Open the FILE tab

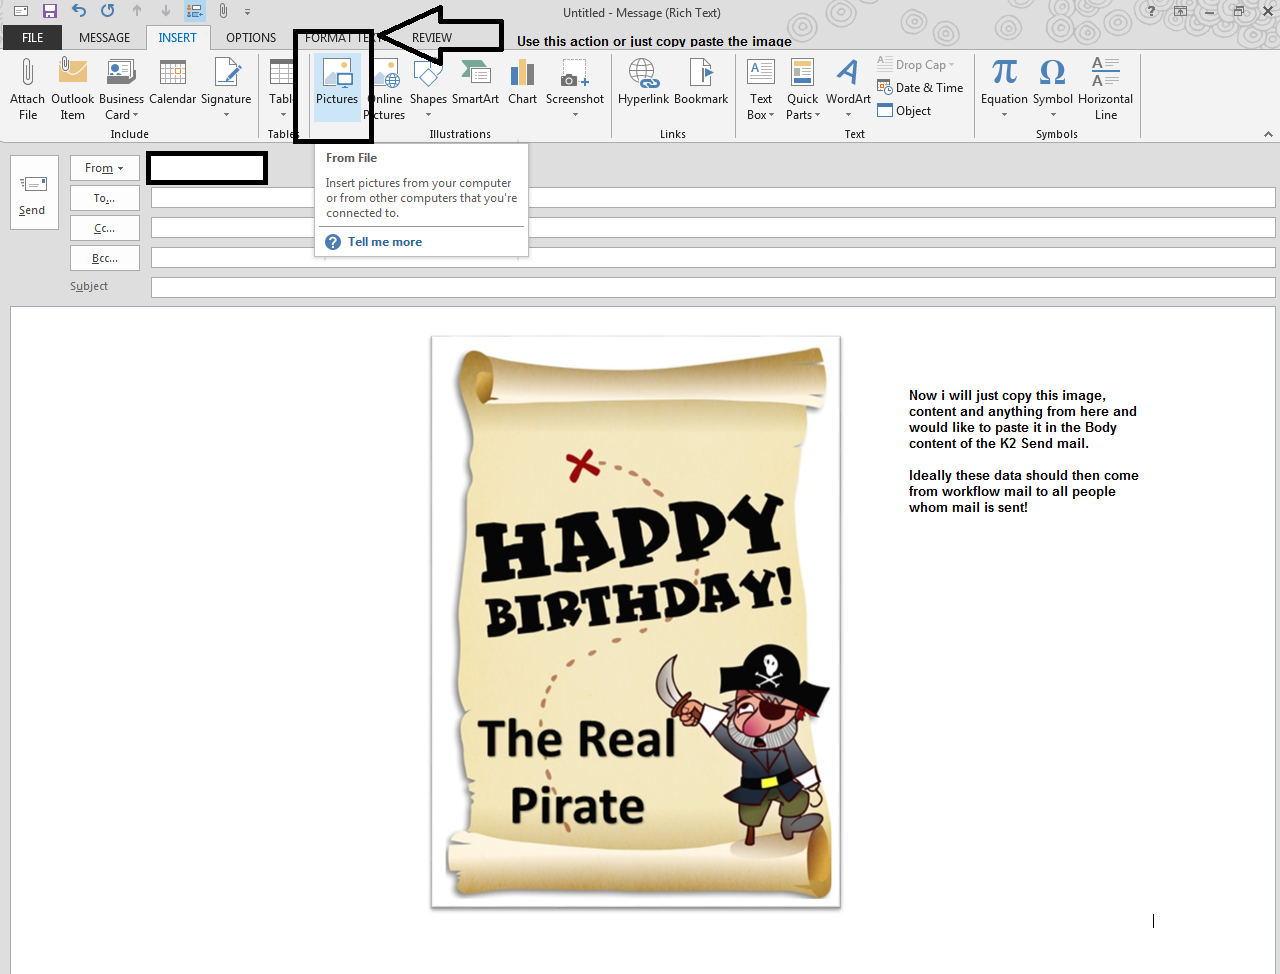pos(33,38)
